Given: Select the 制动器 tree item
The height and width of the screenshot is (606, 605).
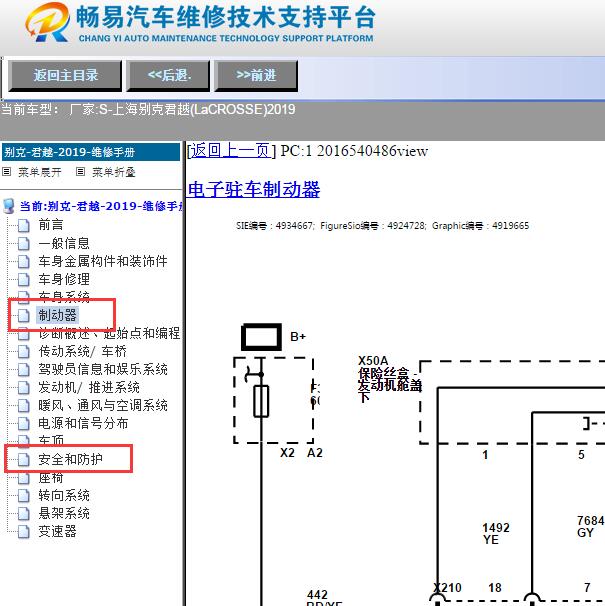Looking at the screenshot, I should 57,315.
